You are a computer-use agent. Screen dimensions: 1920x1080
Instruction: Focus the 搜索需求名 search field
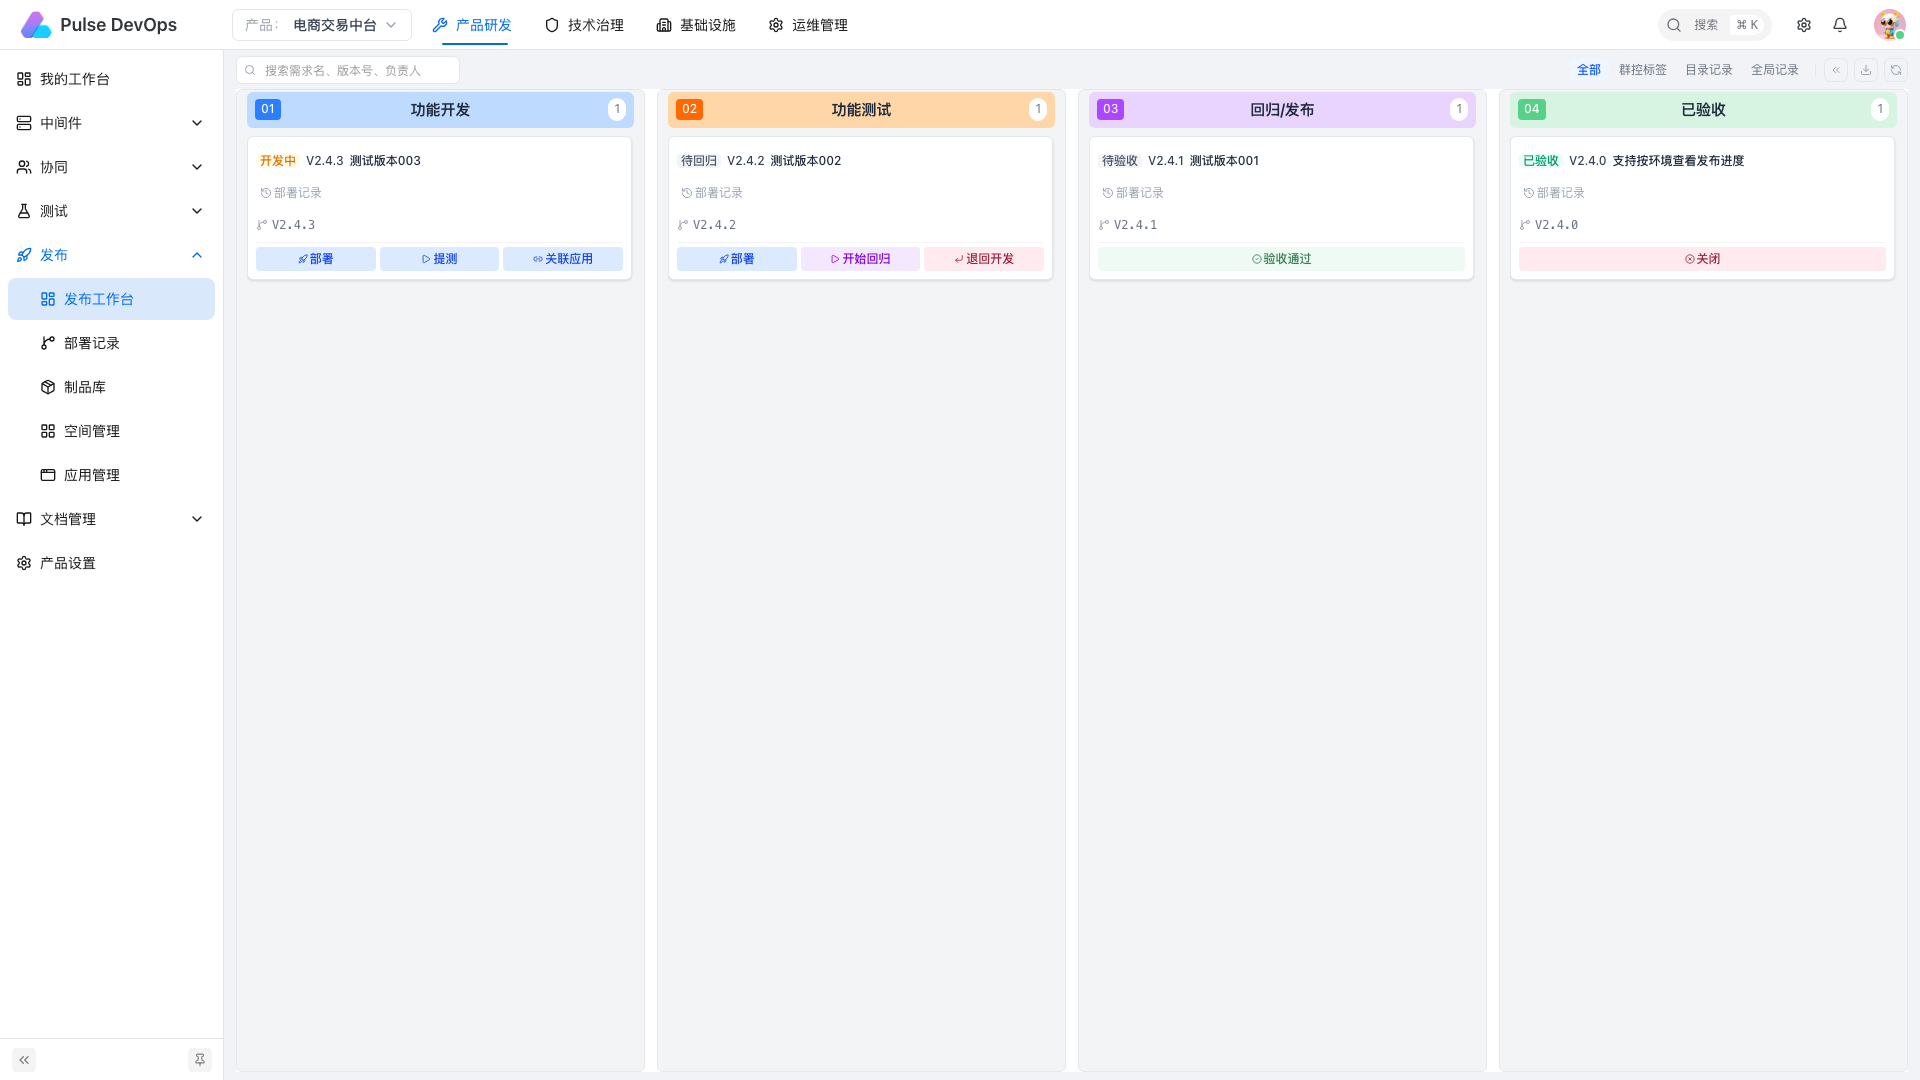[348, 70]
